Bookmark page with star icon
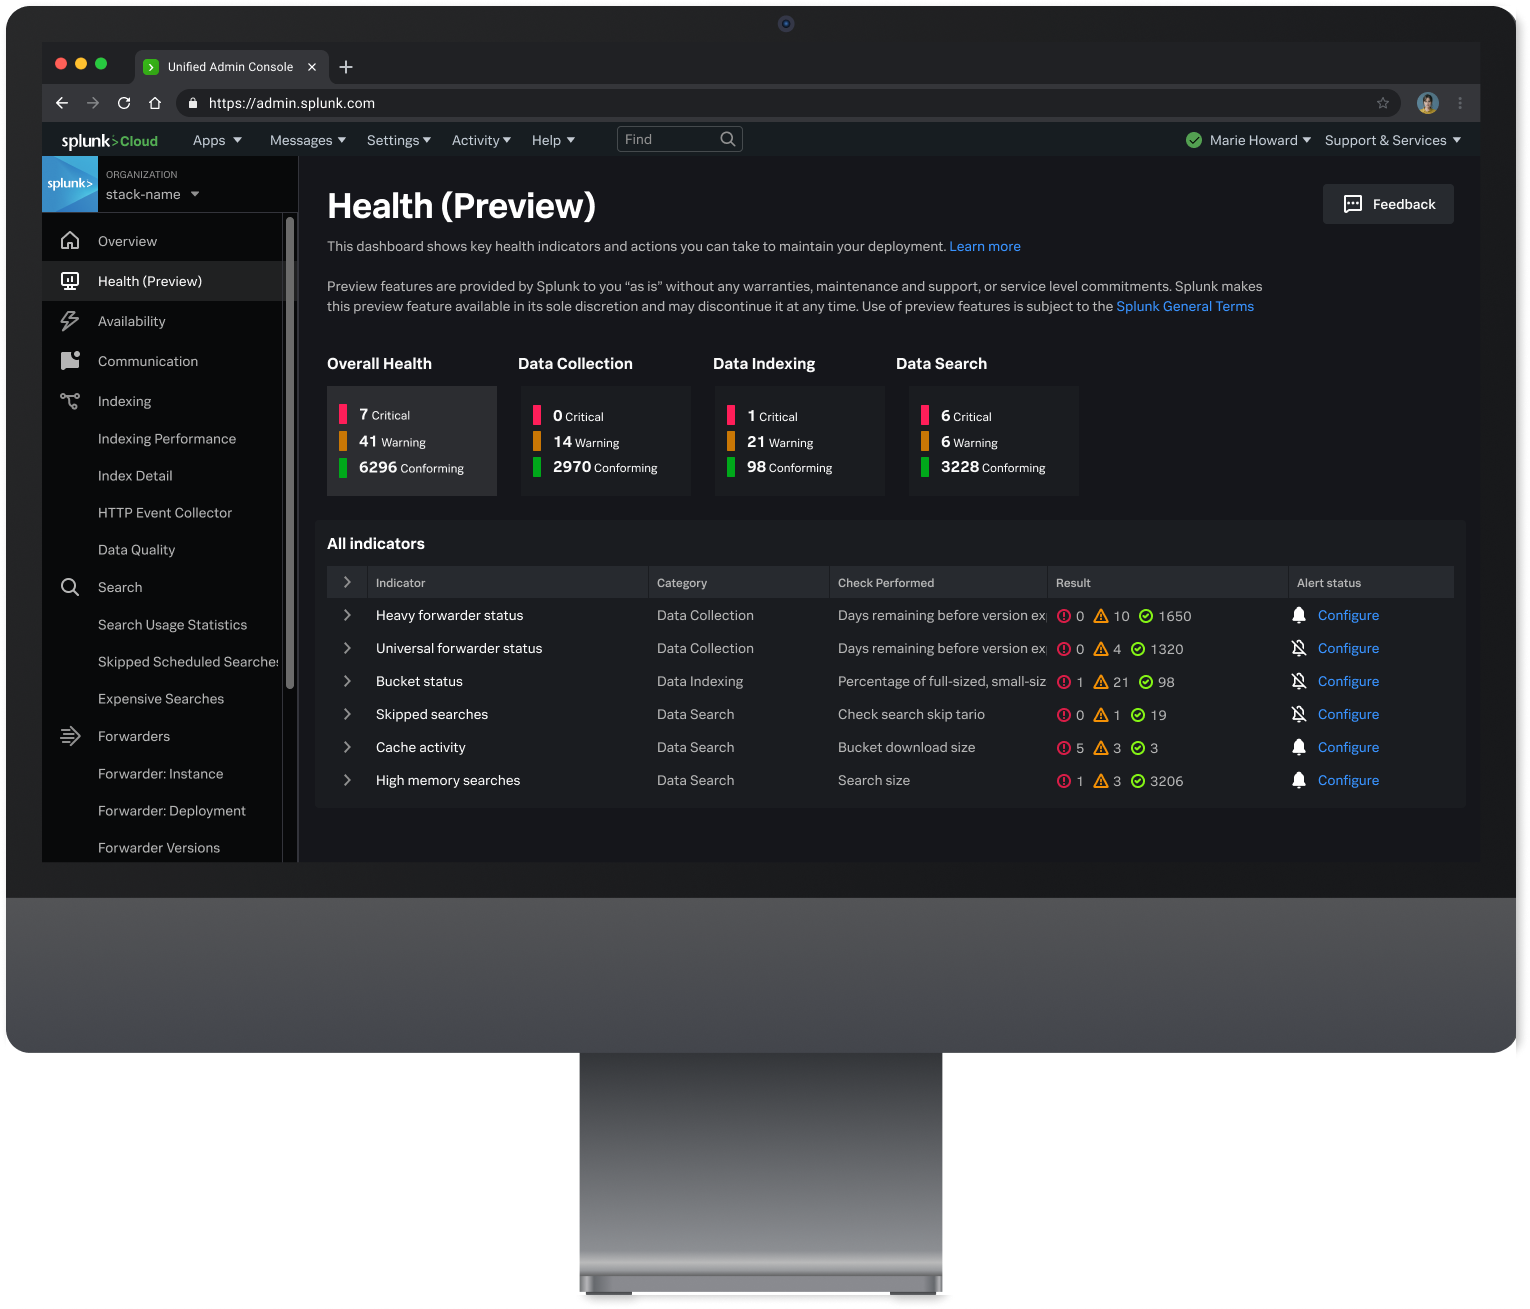Image resolution: width=1530 pixels, height=1309 pixels. (x=1383, y=103)
